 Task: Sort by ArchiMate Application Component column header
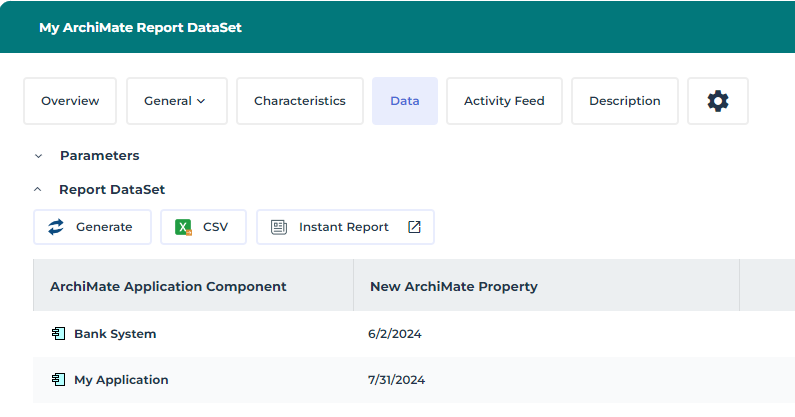168,287
